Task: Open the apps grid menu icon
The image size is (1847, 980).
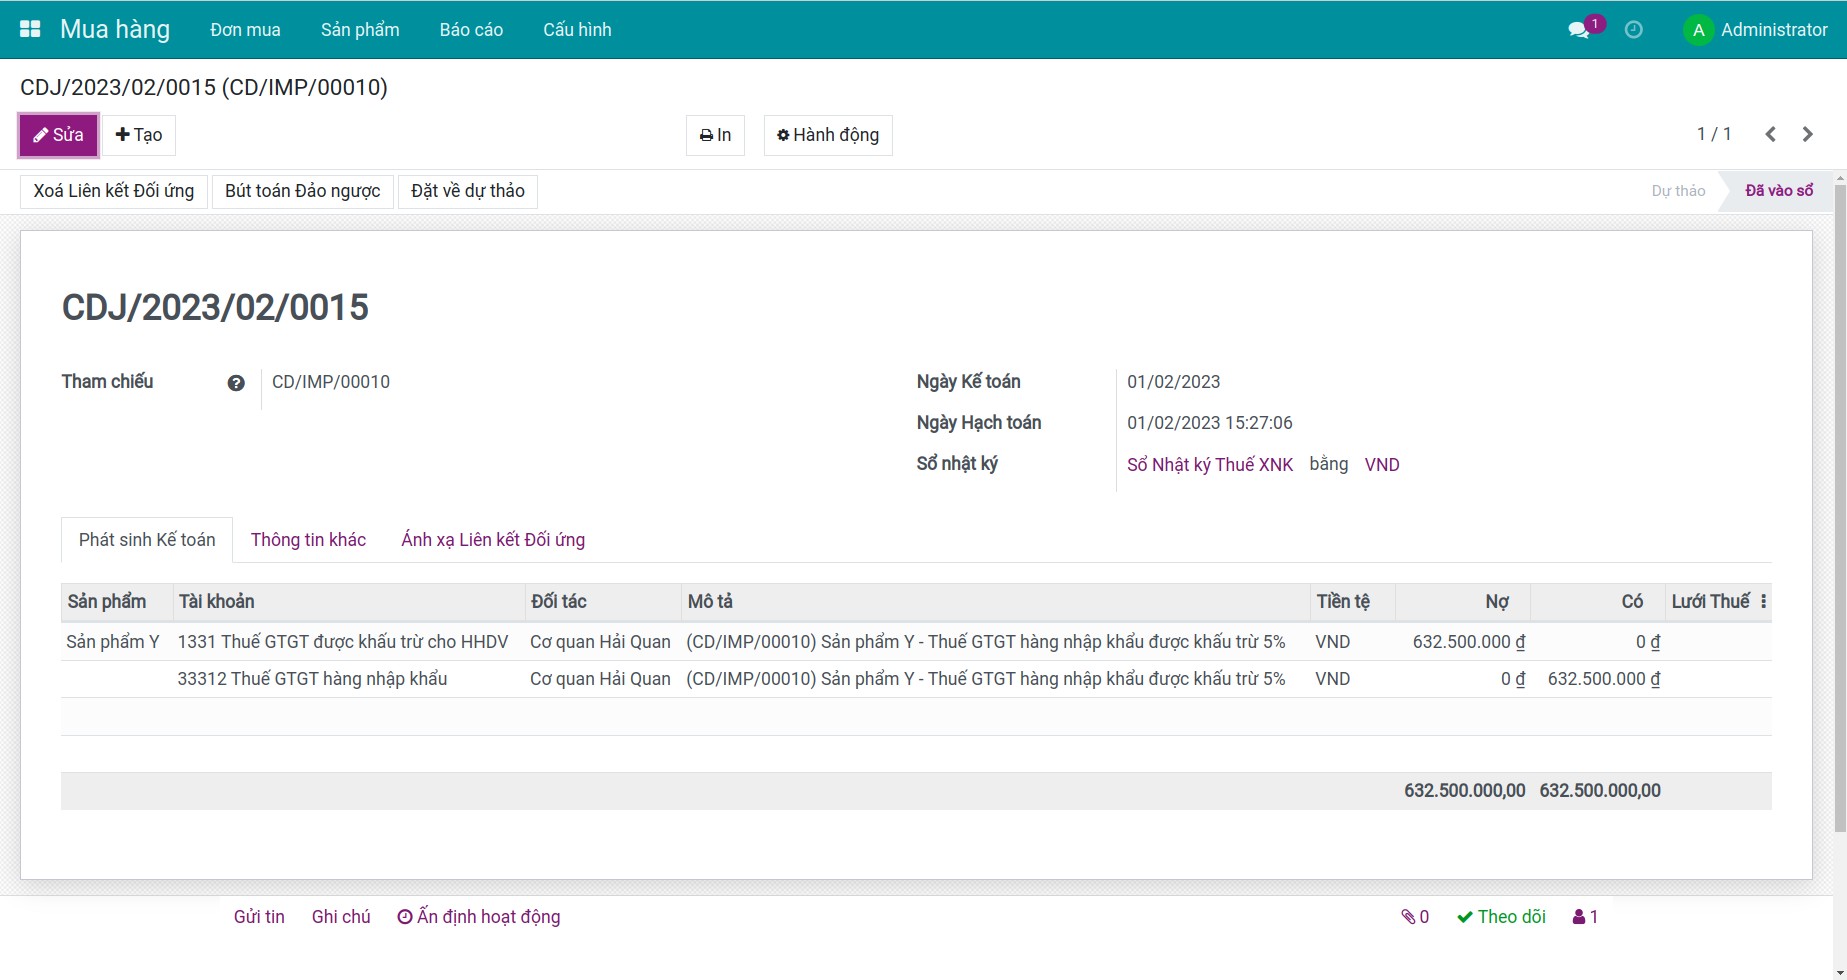Action: click(x=30, y=29)
